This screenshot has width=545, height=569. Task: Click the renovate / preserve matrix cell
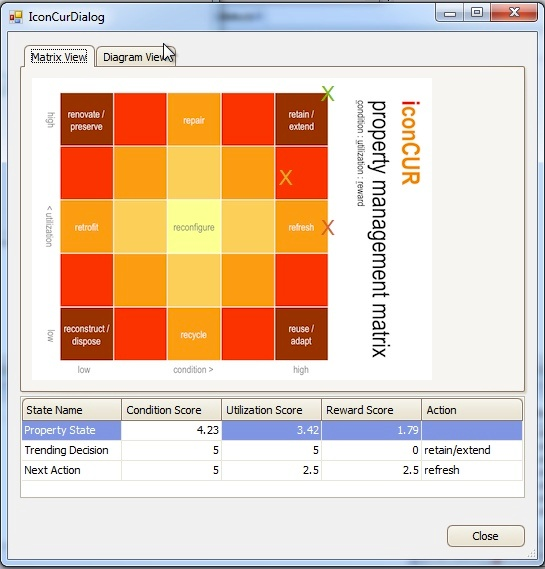pyautogui.click(x=86, y=120)
